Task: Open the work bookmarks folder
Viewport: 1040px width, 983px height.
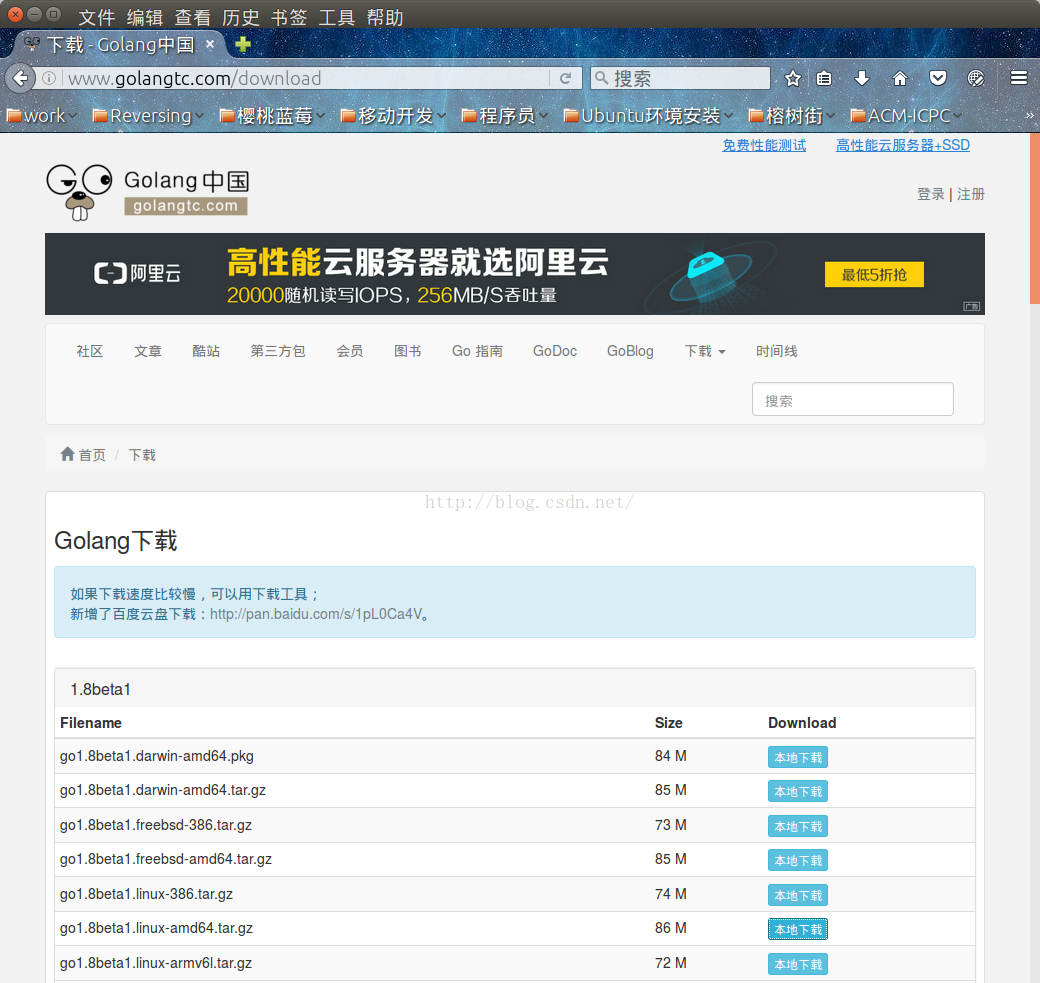Action: pos(41,115)
